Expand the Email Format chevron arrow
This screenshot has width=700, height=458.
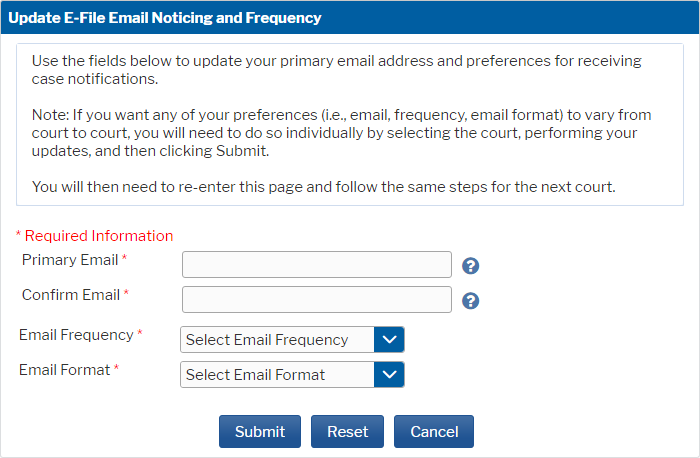point(389,375)
